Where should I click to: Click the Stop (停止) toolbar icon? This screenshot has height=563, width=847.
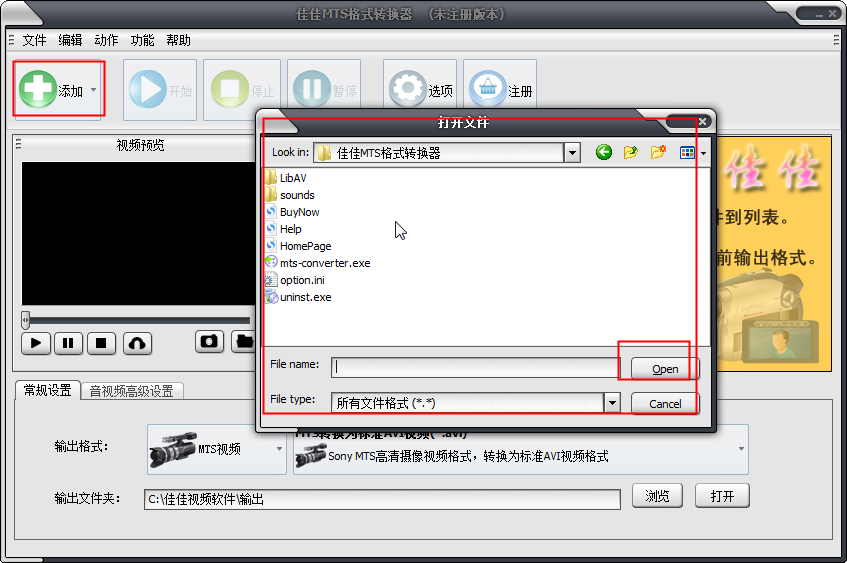230,89
